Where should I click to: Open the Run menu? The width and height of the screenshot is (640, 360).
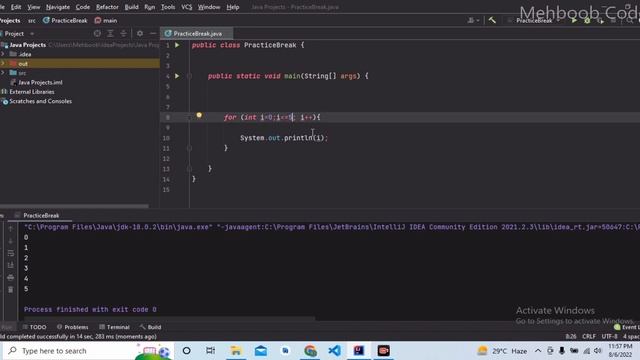pos(150,7)
